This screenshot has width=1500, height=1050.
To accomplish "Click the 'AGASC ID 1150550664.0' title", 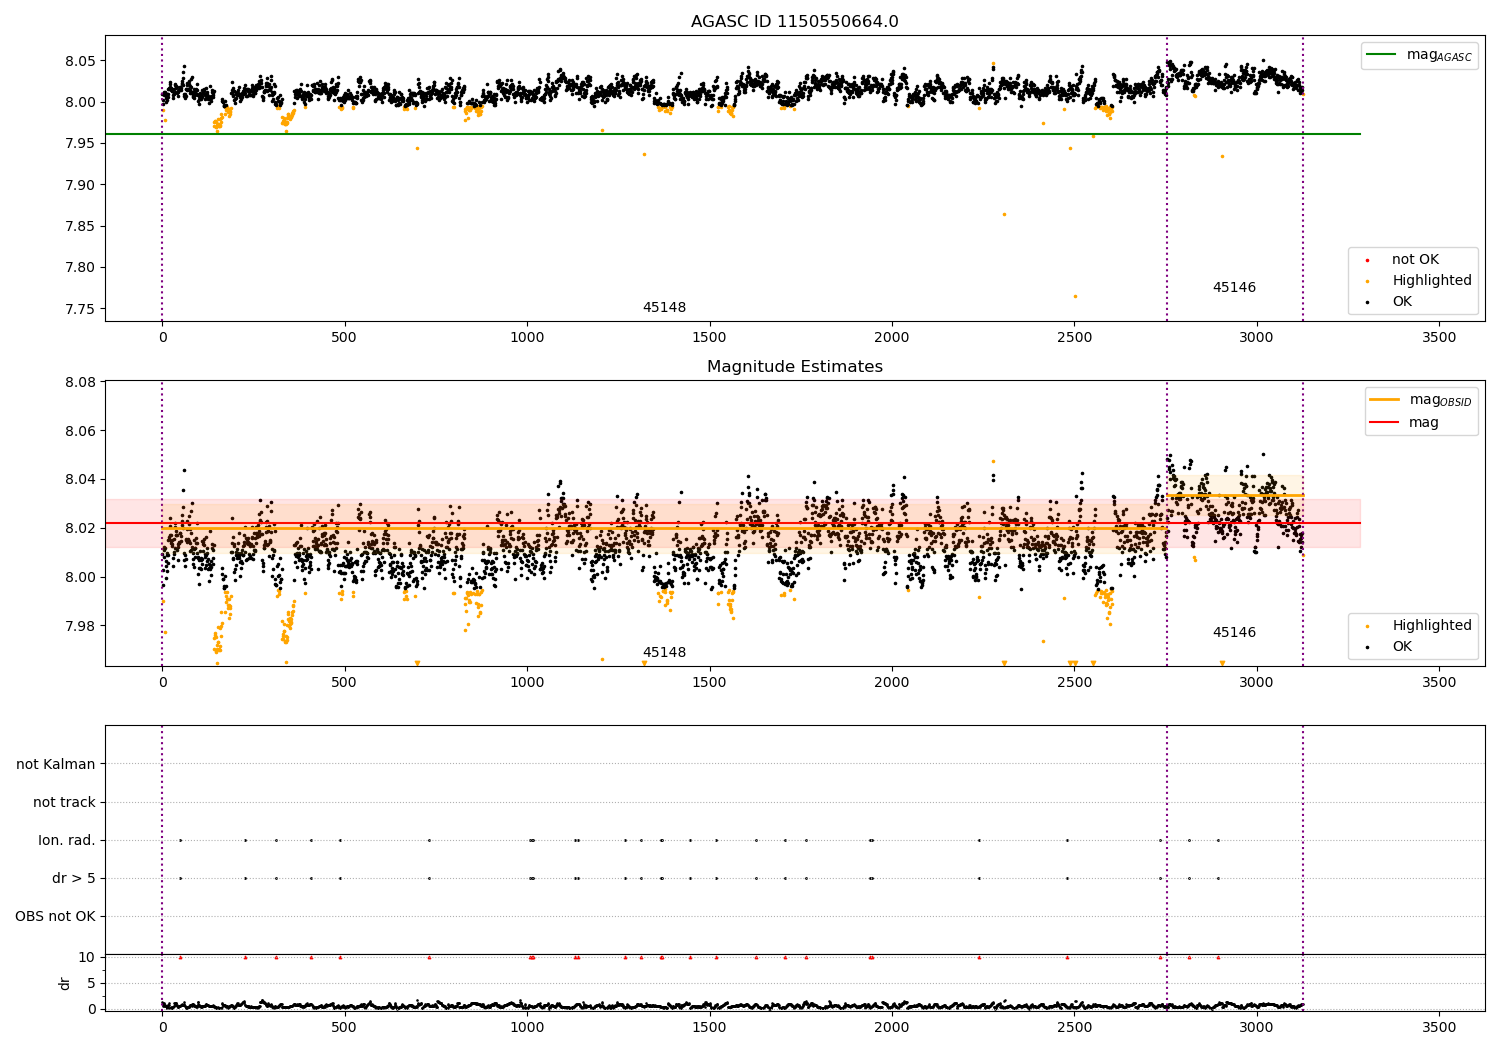I will pyautogui.click(x=794, y=22).
